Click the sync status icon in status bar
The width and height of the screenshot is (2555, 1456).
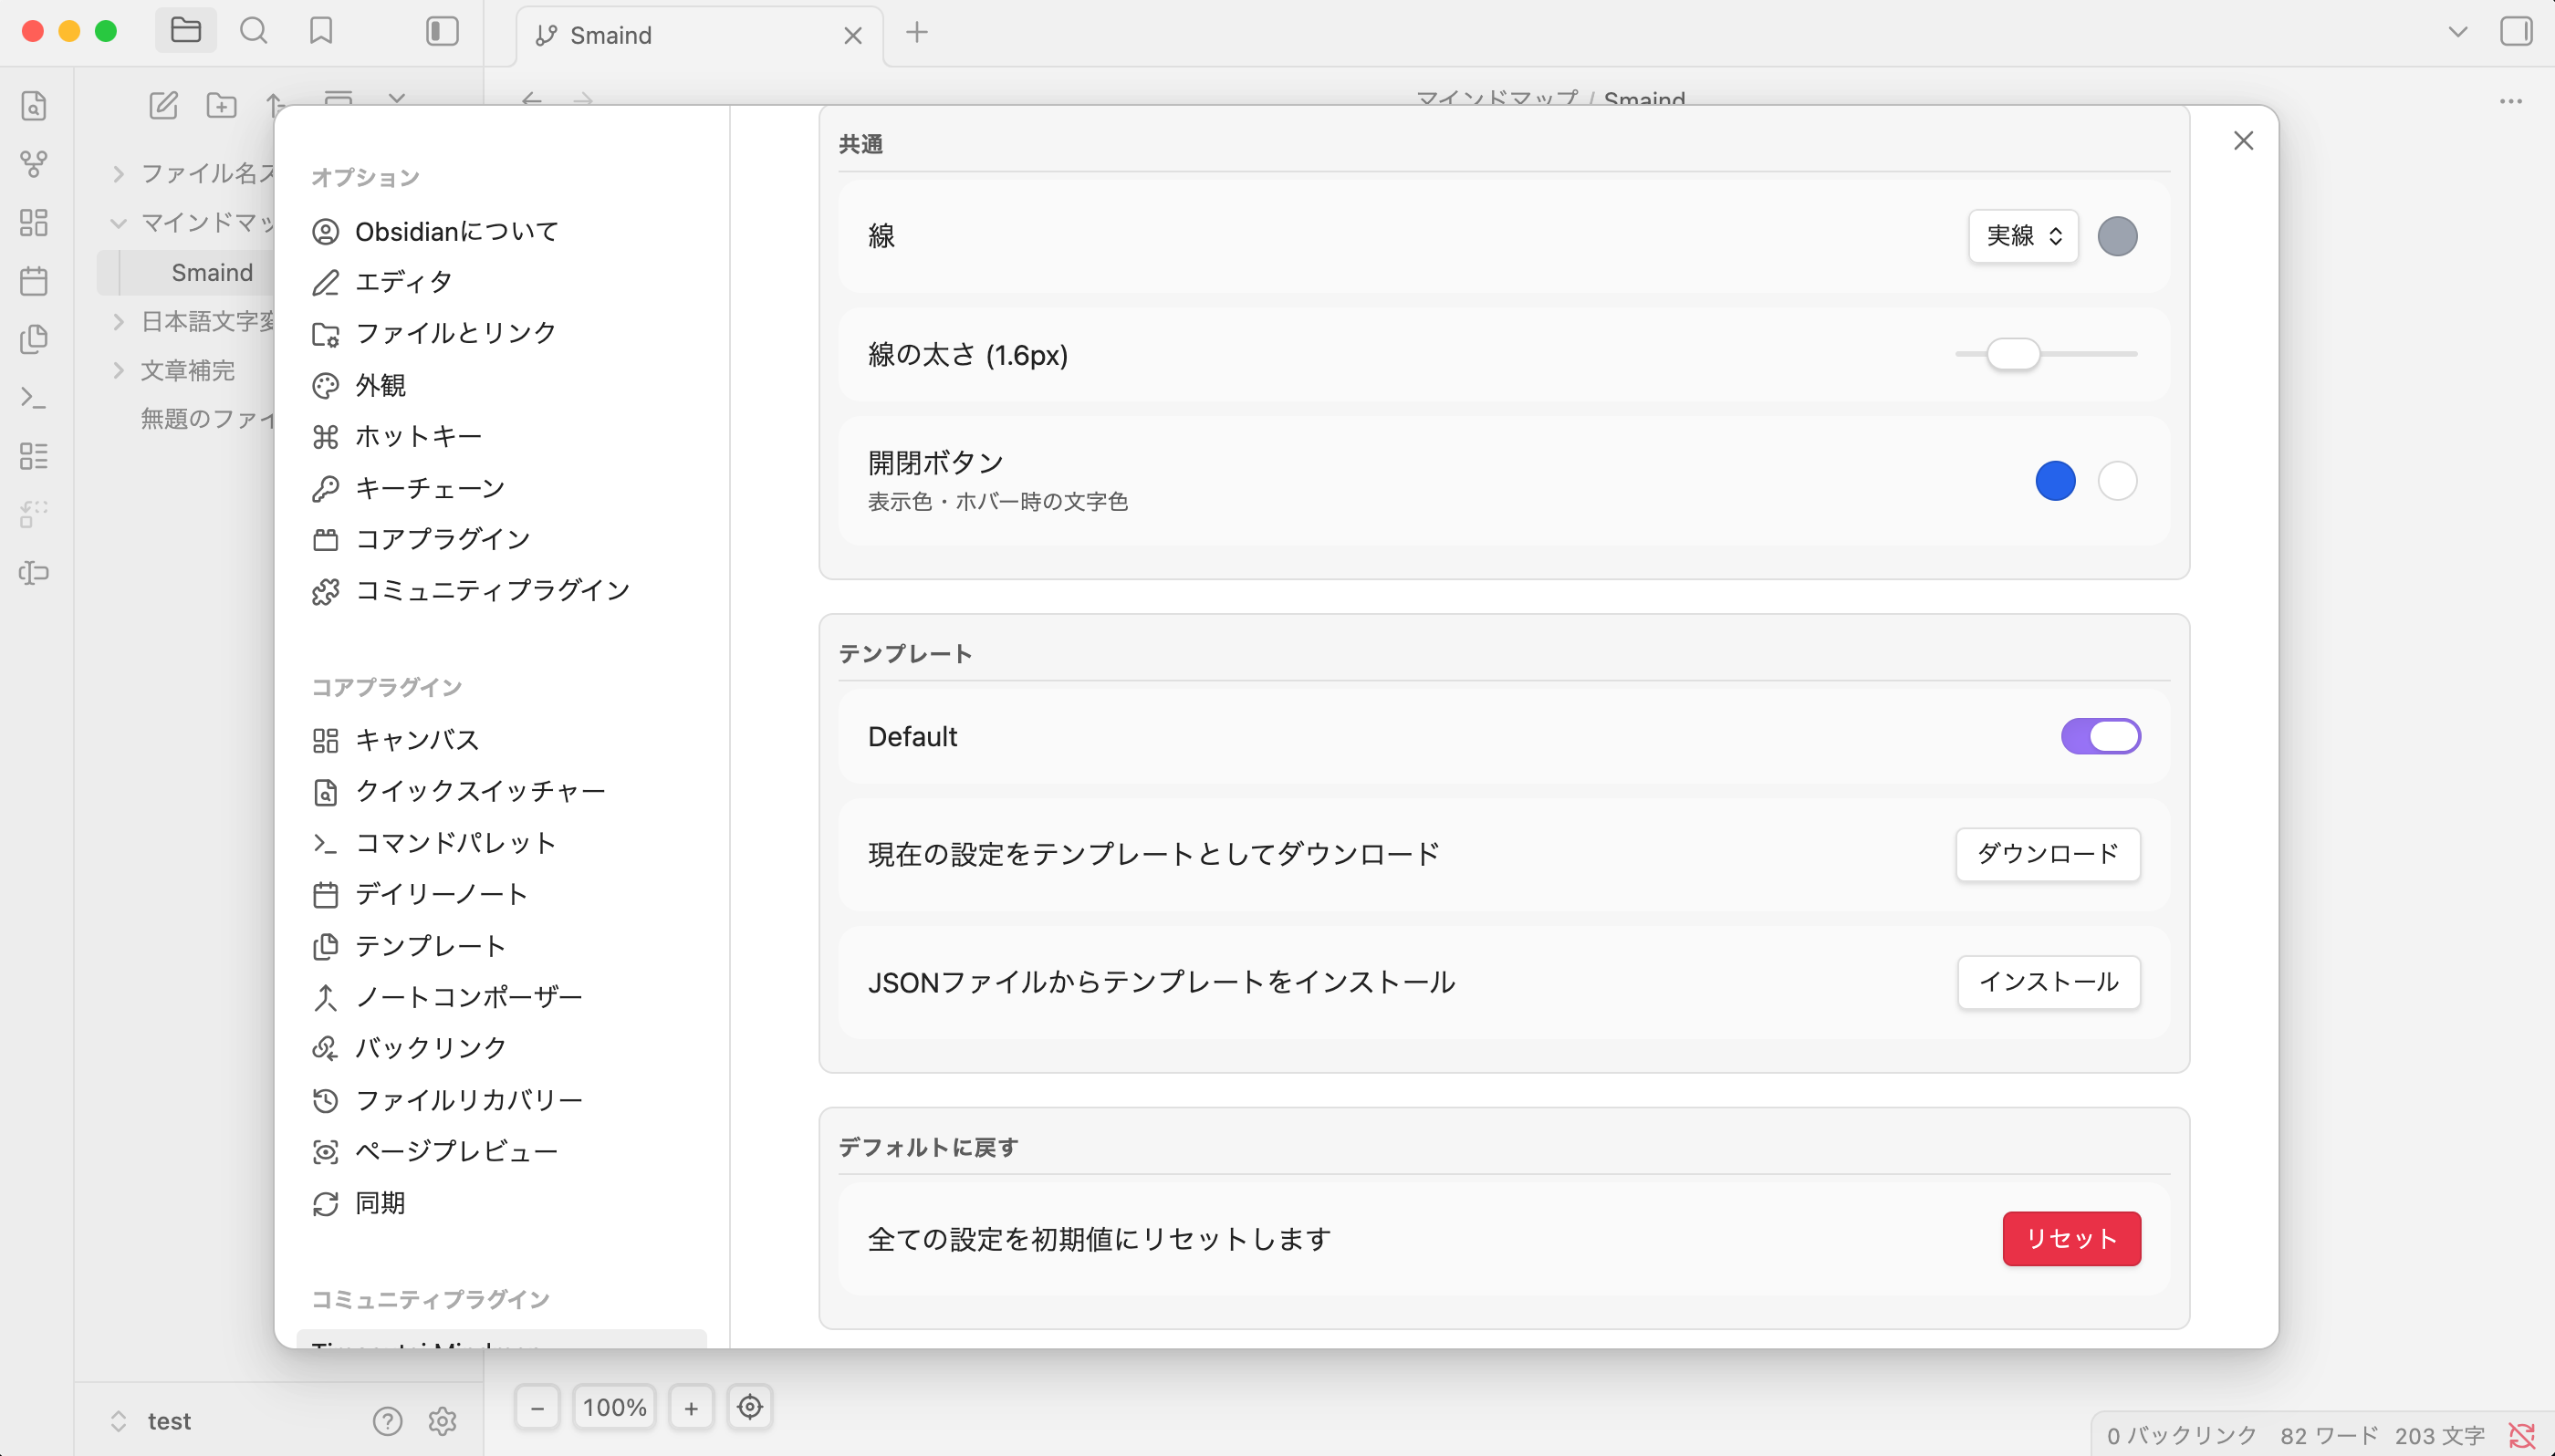pyautogui.click(x=2521, y=1435)
